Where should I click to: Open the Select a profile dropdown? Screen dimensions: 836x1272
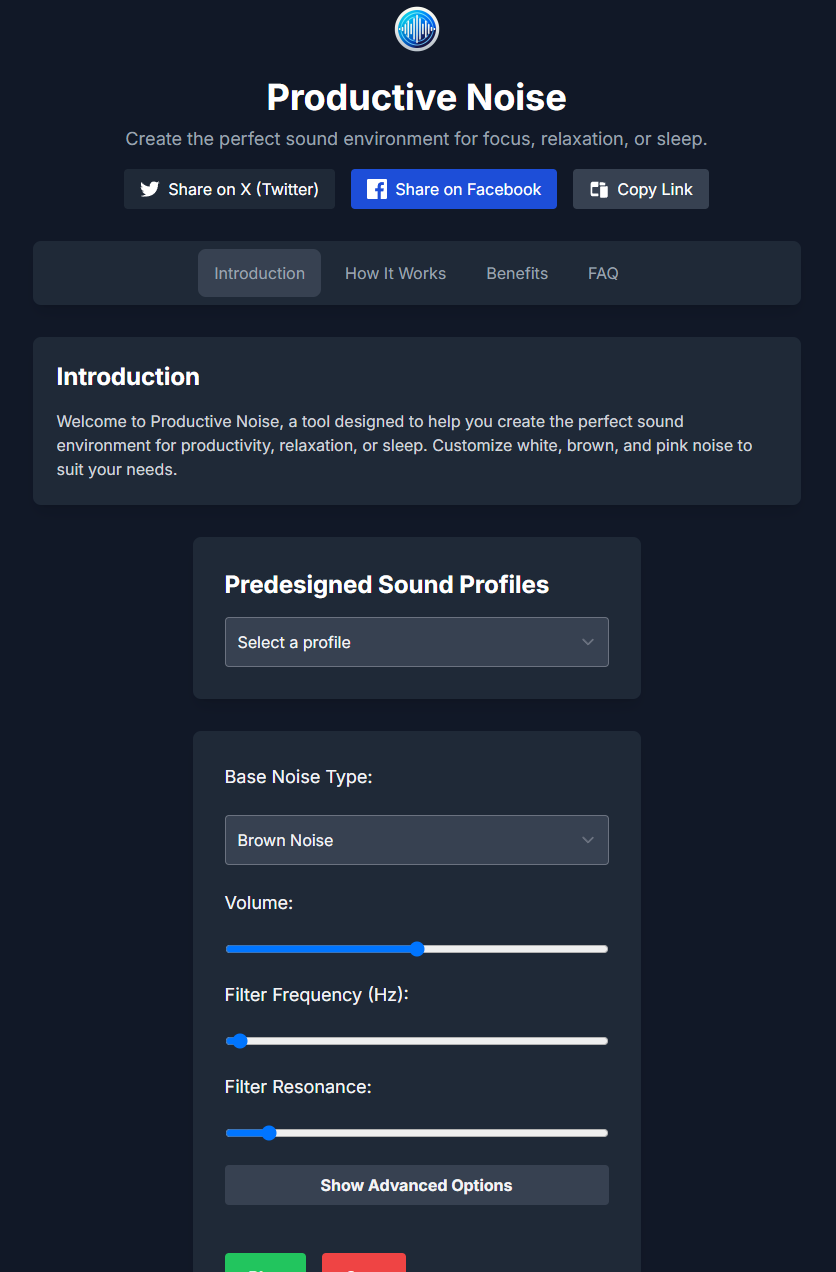pyautogui.click(x=417, y=642)
